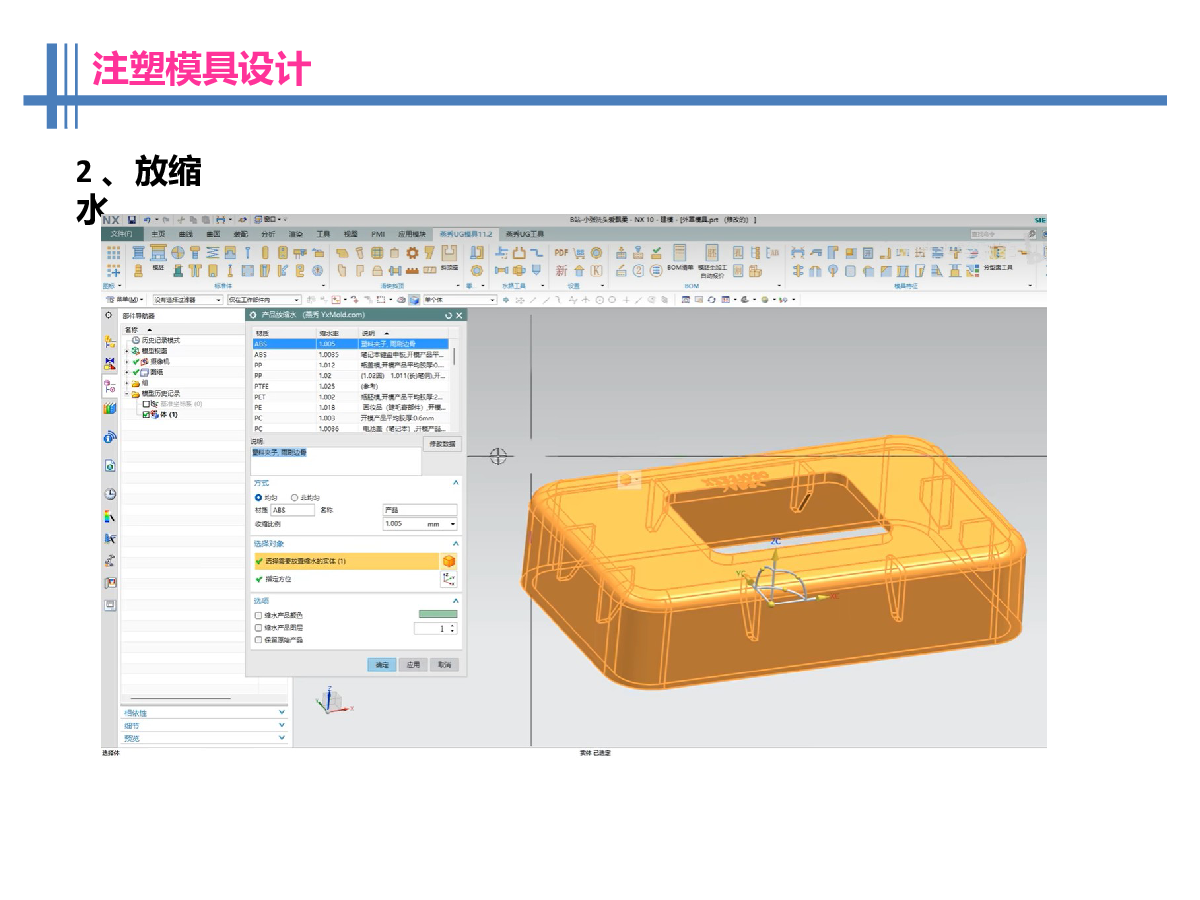Click the specify orientation CSYS icon
Image resolution: width=1200 pixels, height=900 pixels.
(x=449, y=579)
